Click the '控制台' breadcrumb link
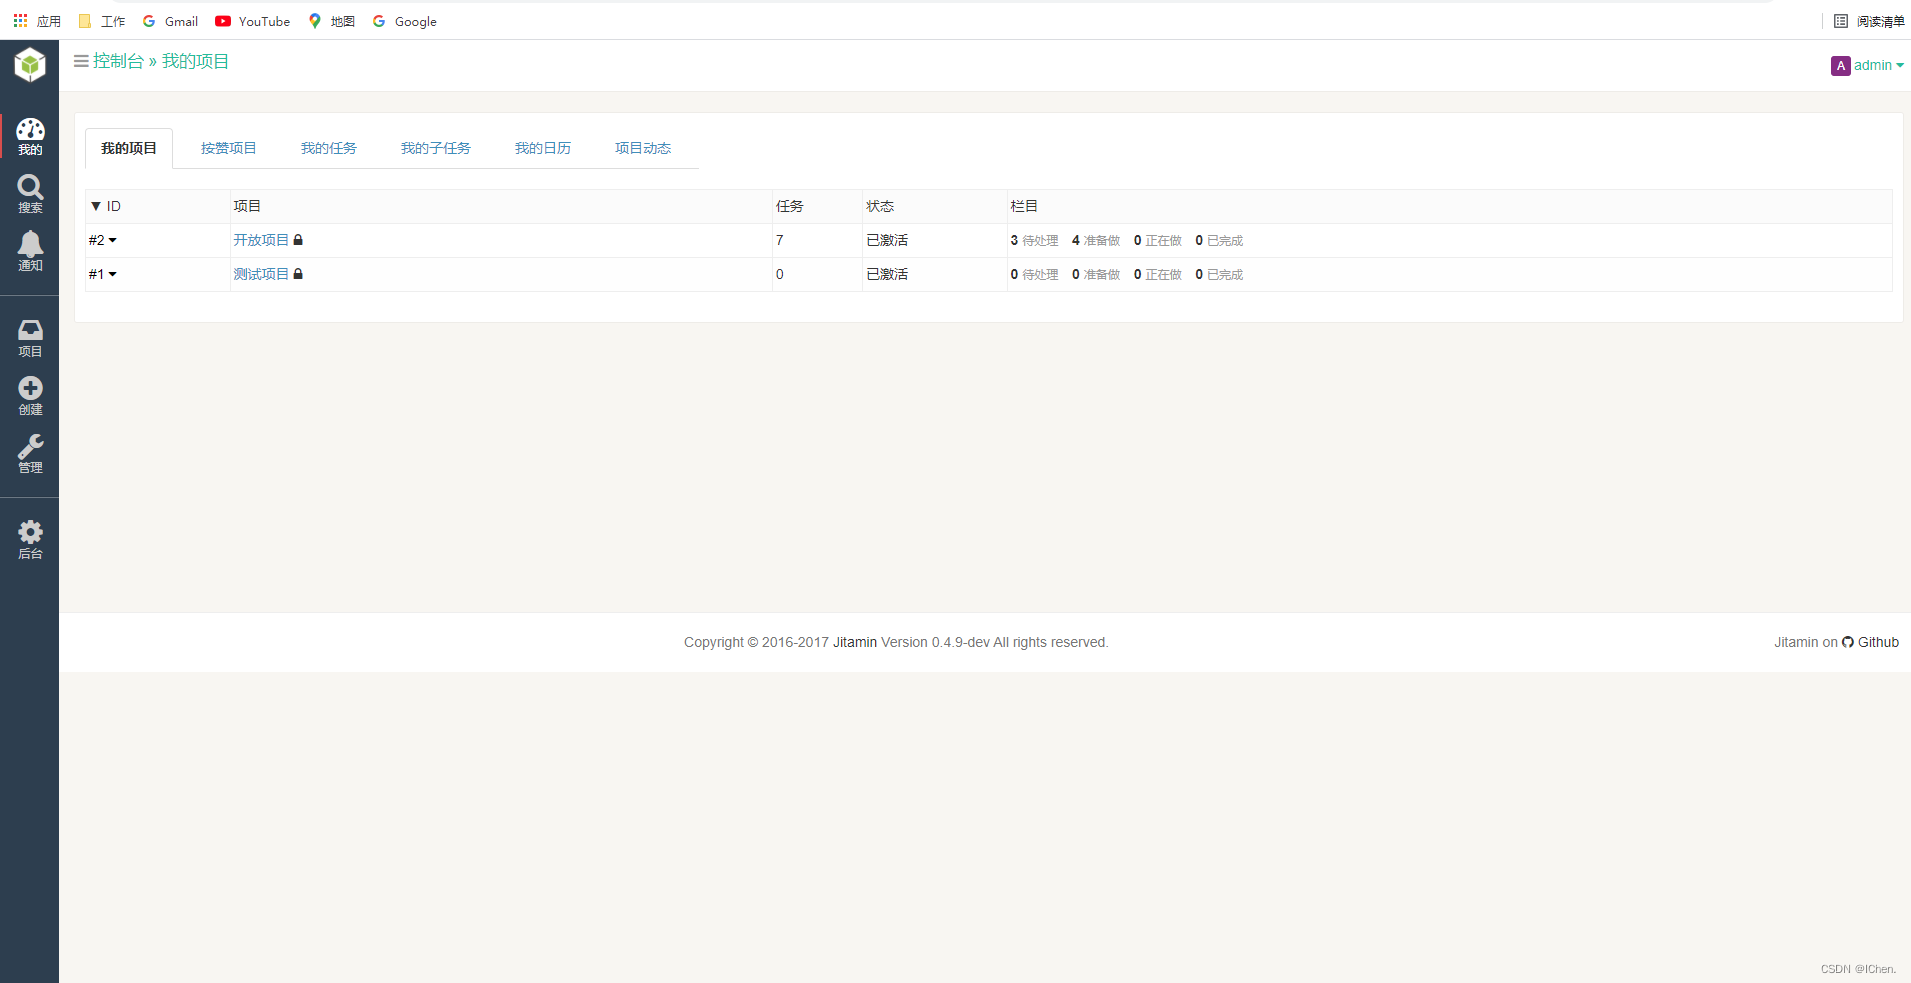This screenshot has height=983, width=1911. click(119, 61)
